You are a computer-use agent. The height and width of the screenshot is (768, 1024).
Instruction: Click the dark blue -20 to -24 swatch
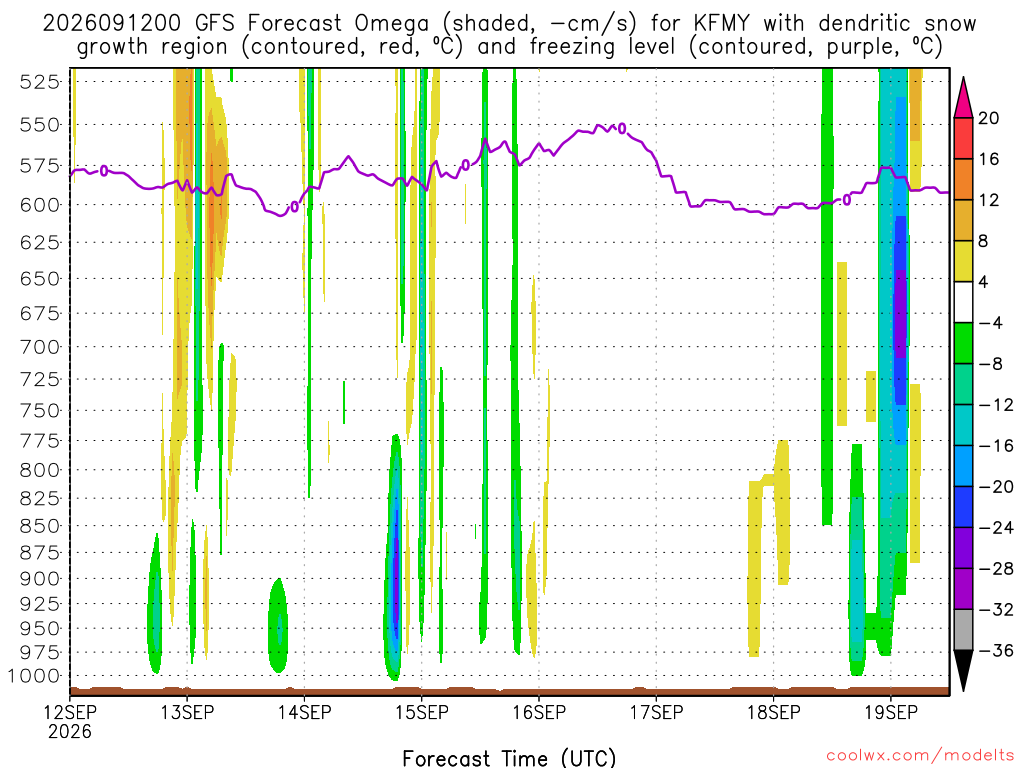point(963,507)
